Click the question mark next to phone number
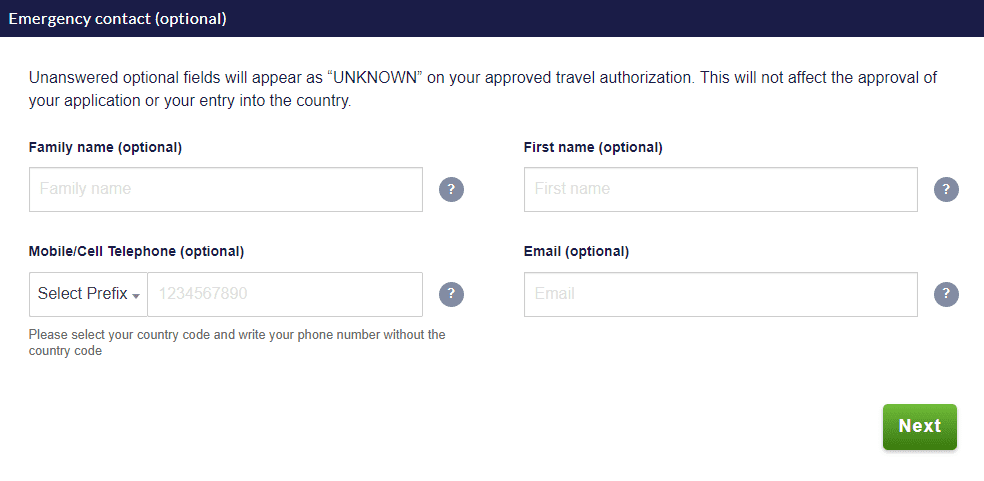 tap(451, 294)
